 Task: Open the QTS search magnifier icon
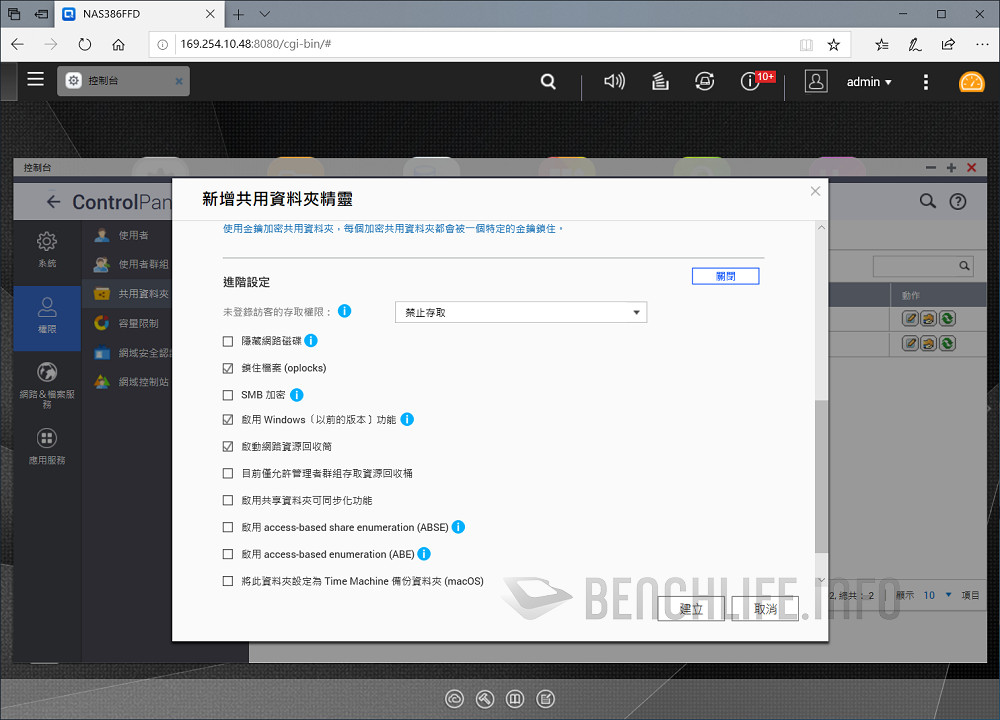pyautogui.click(x=548, y=82)
